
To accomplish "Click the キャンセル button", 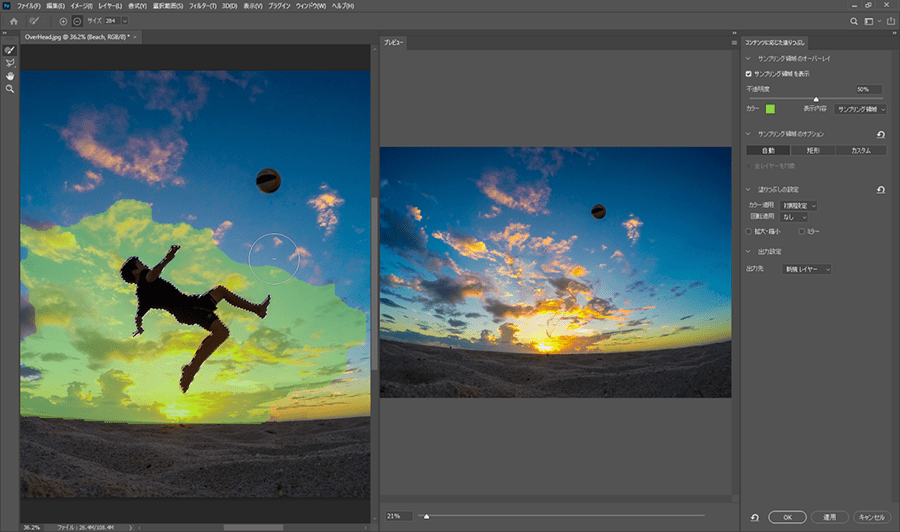I will (x=870, y=517).
